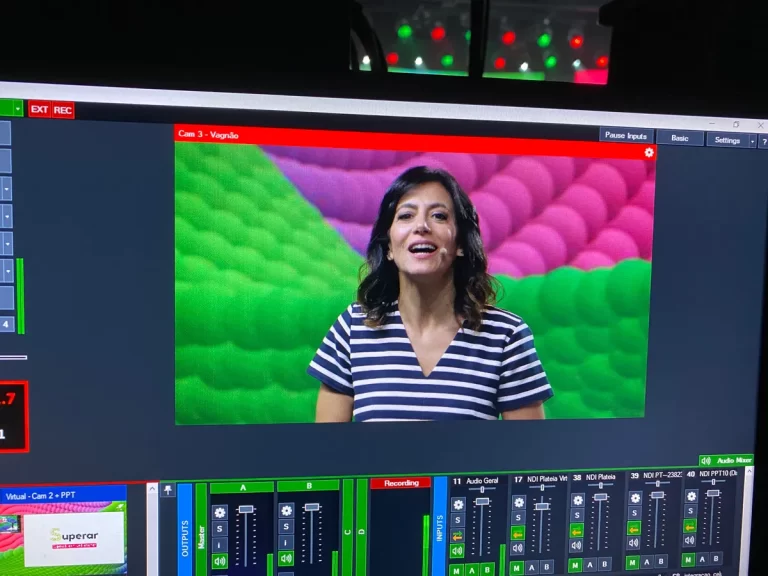
Task: Click info I button on bus A
Action: pyautogui.click(x=219, y=545)
